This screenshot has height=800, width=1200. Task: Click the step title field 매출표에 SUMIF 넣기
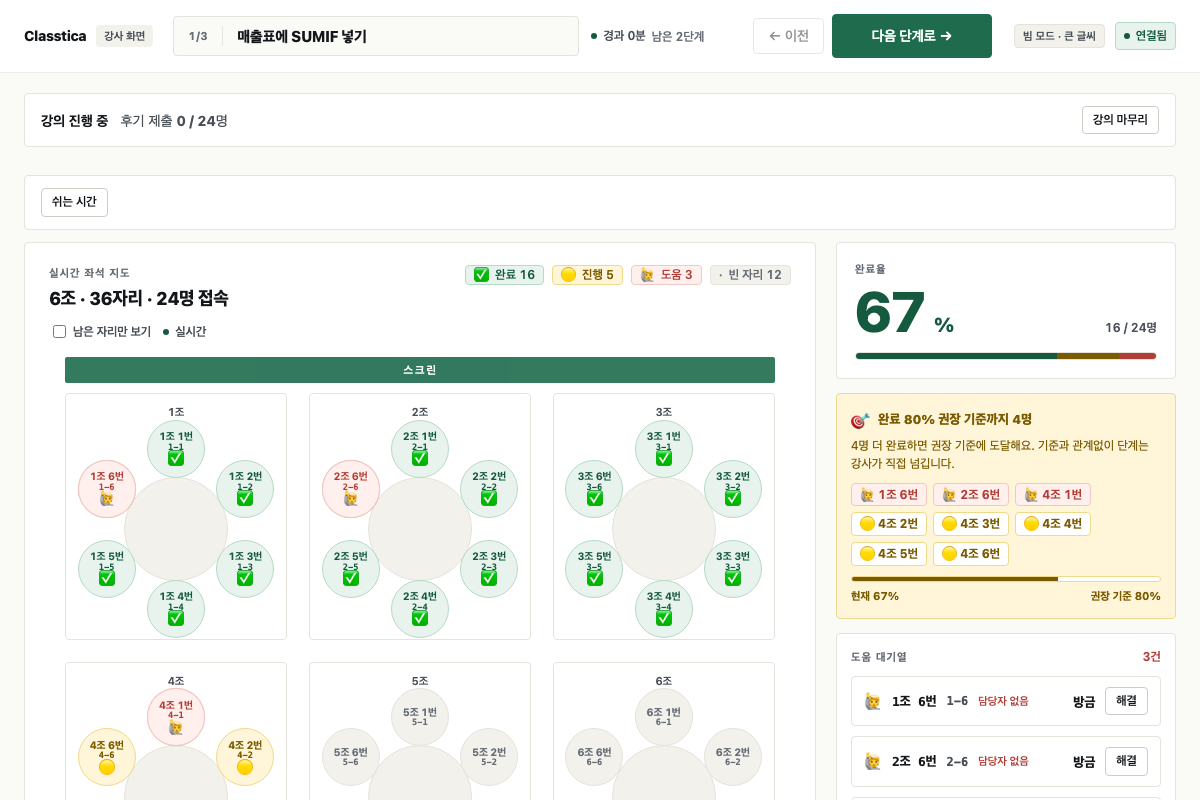(x=376, y=36)
